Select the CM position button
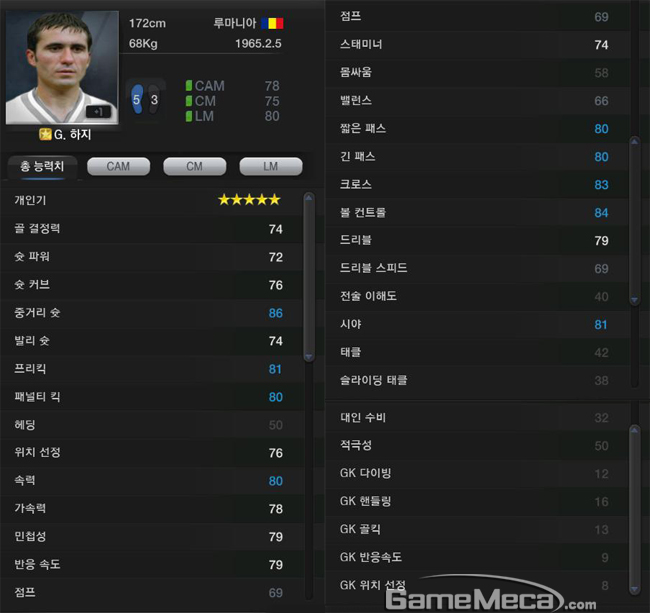The width and height of the screenshot is (650, 613). [x=195, y=167]
